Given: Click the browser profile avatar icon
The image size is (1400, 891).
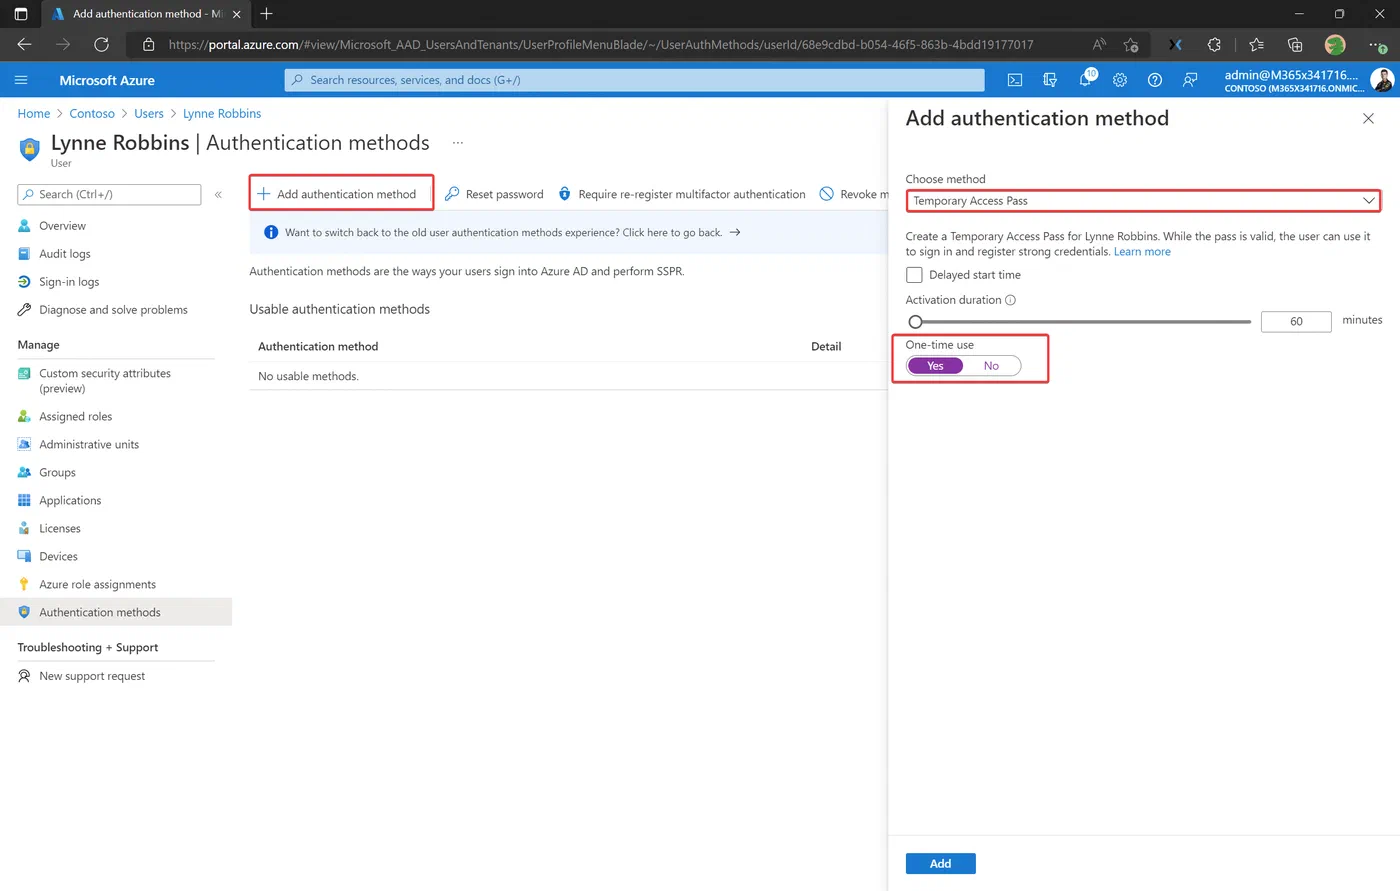Looking at the screenshot, I should pyautogui.click(x=1335, y=44).
